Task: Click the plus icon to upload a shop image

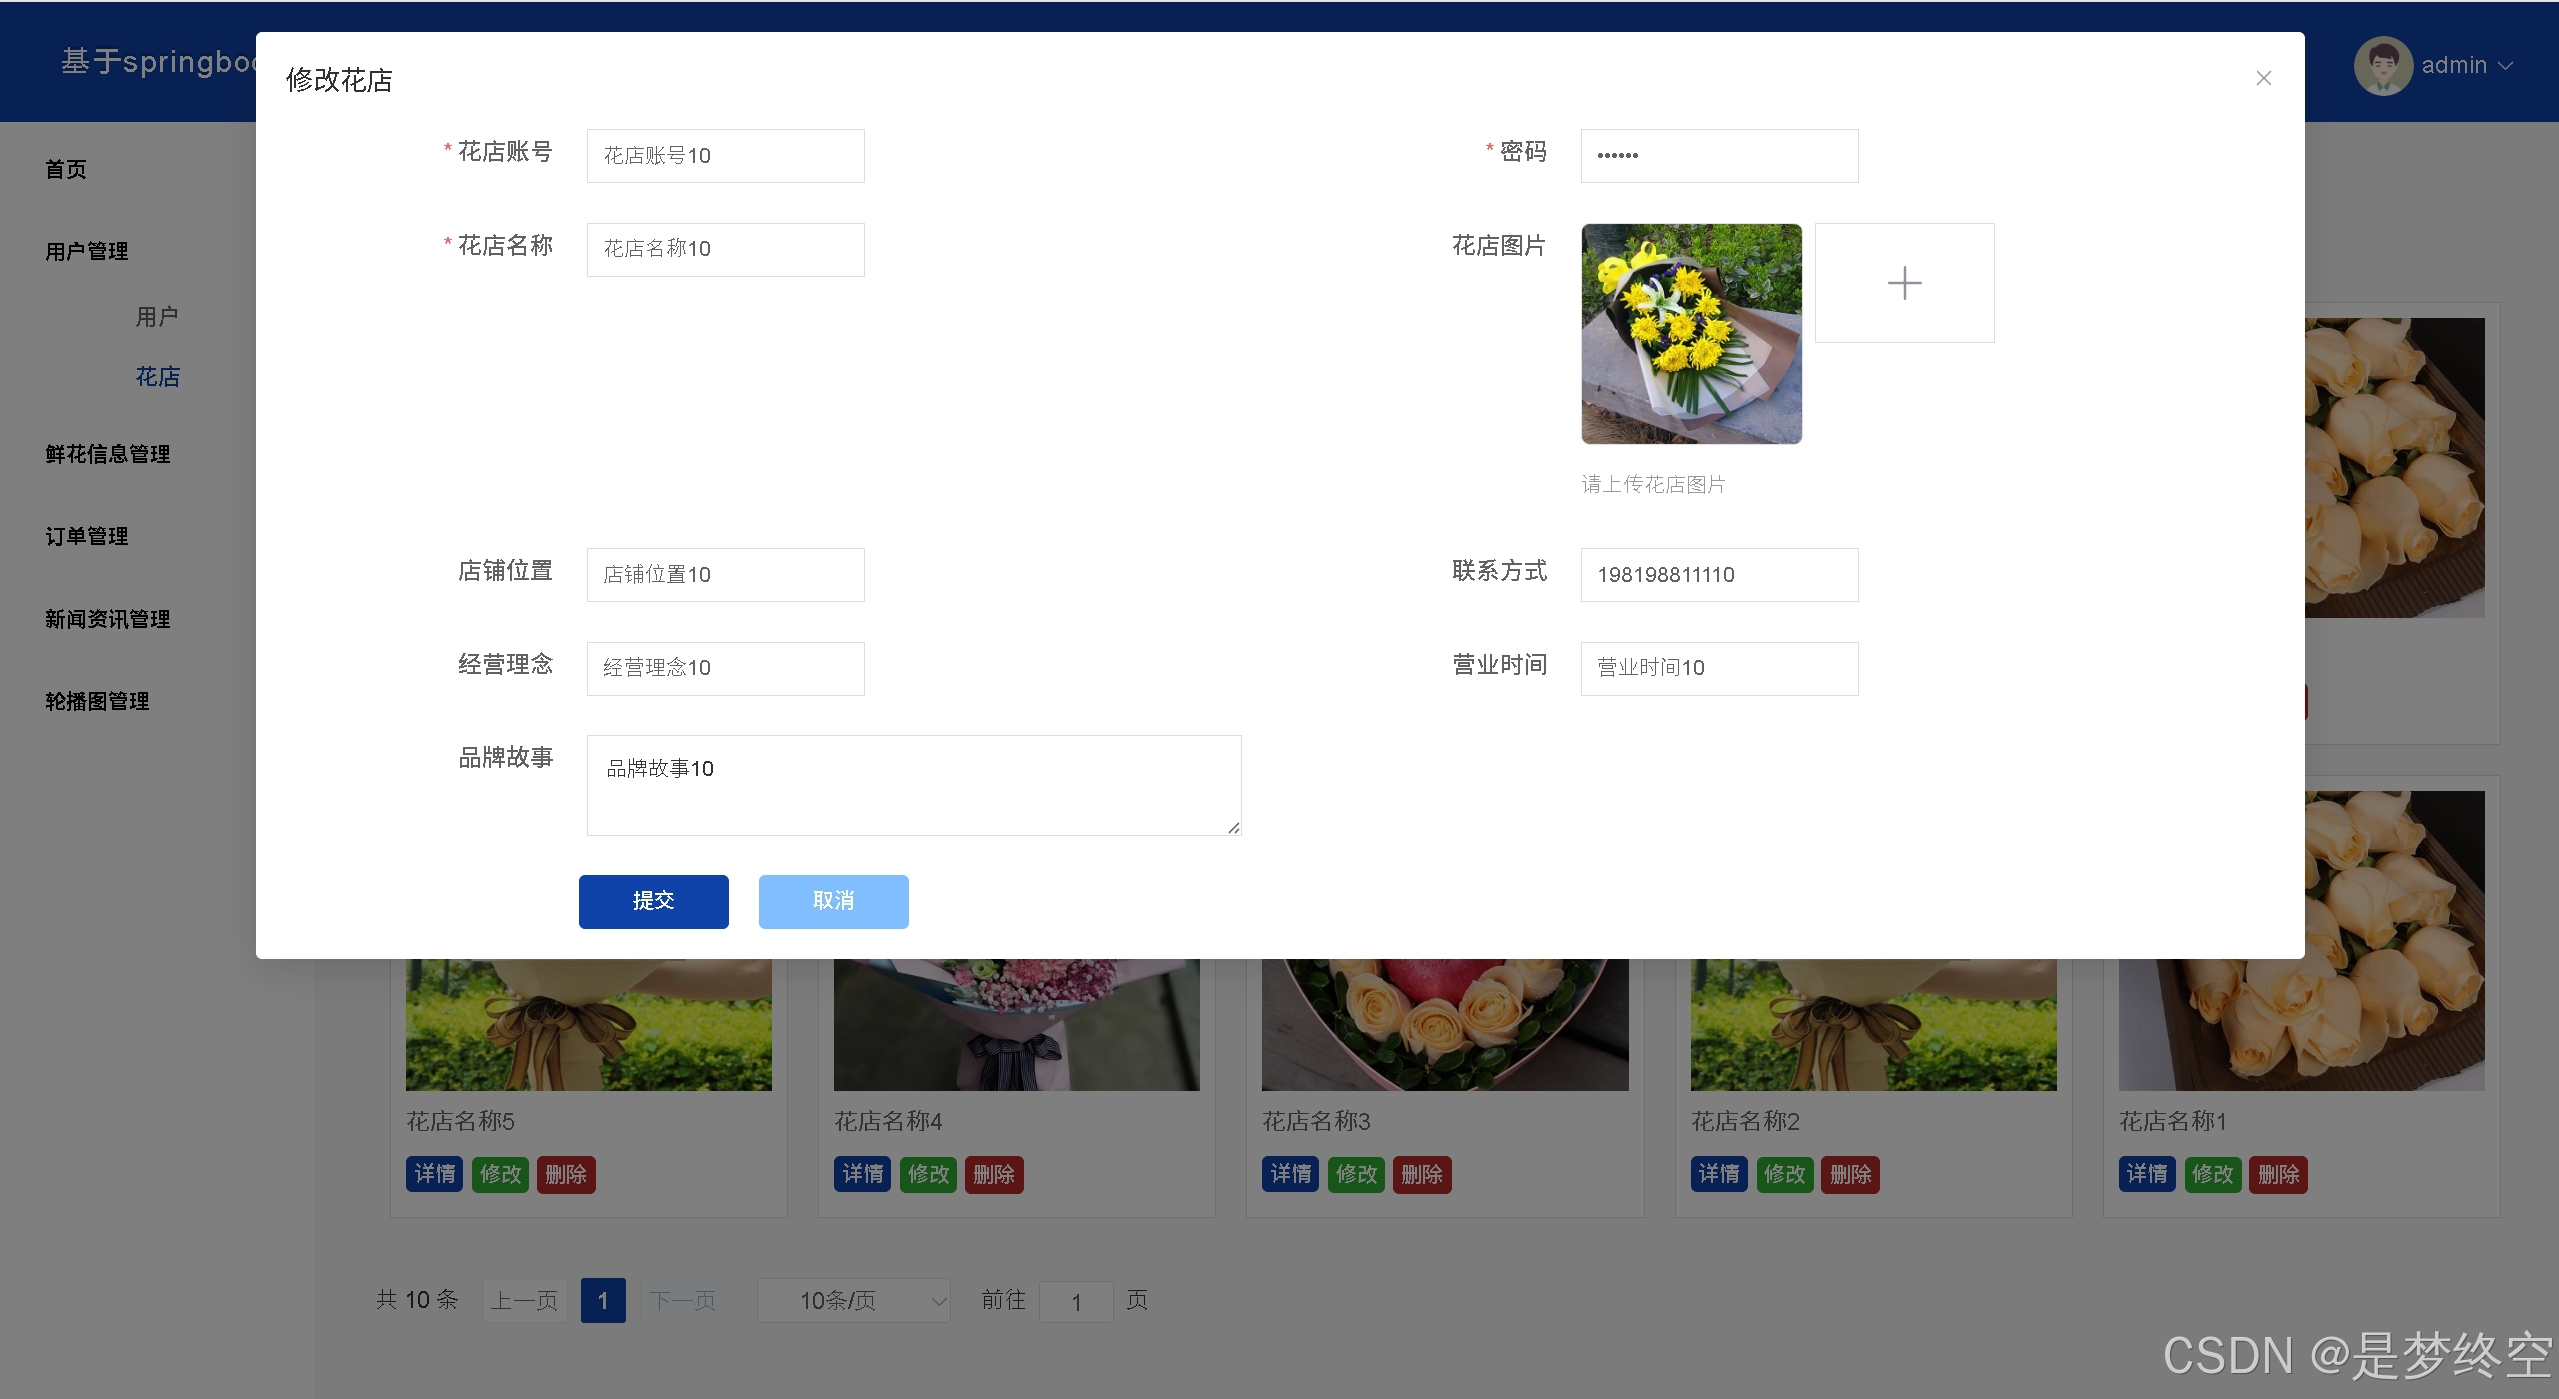Action: click(x=1903, y=283)
